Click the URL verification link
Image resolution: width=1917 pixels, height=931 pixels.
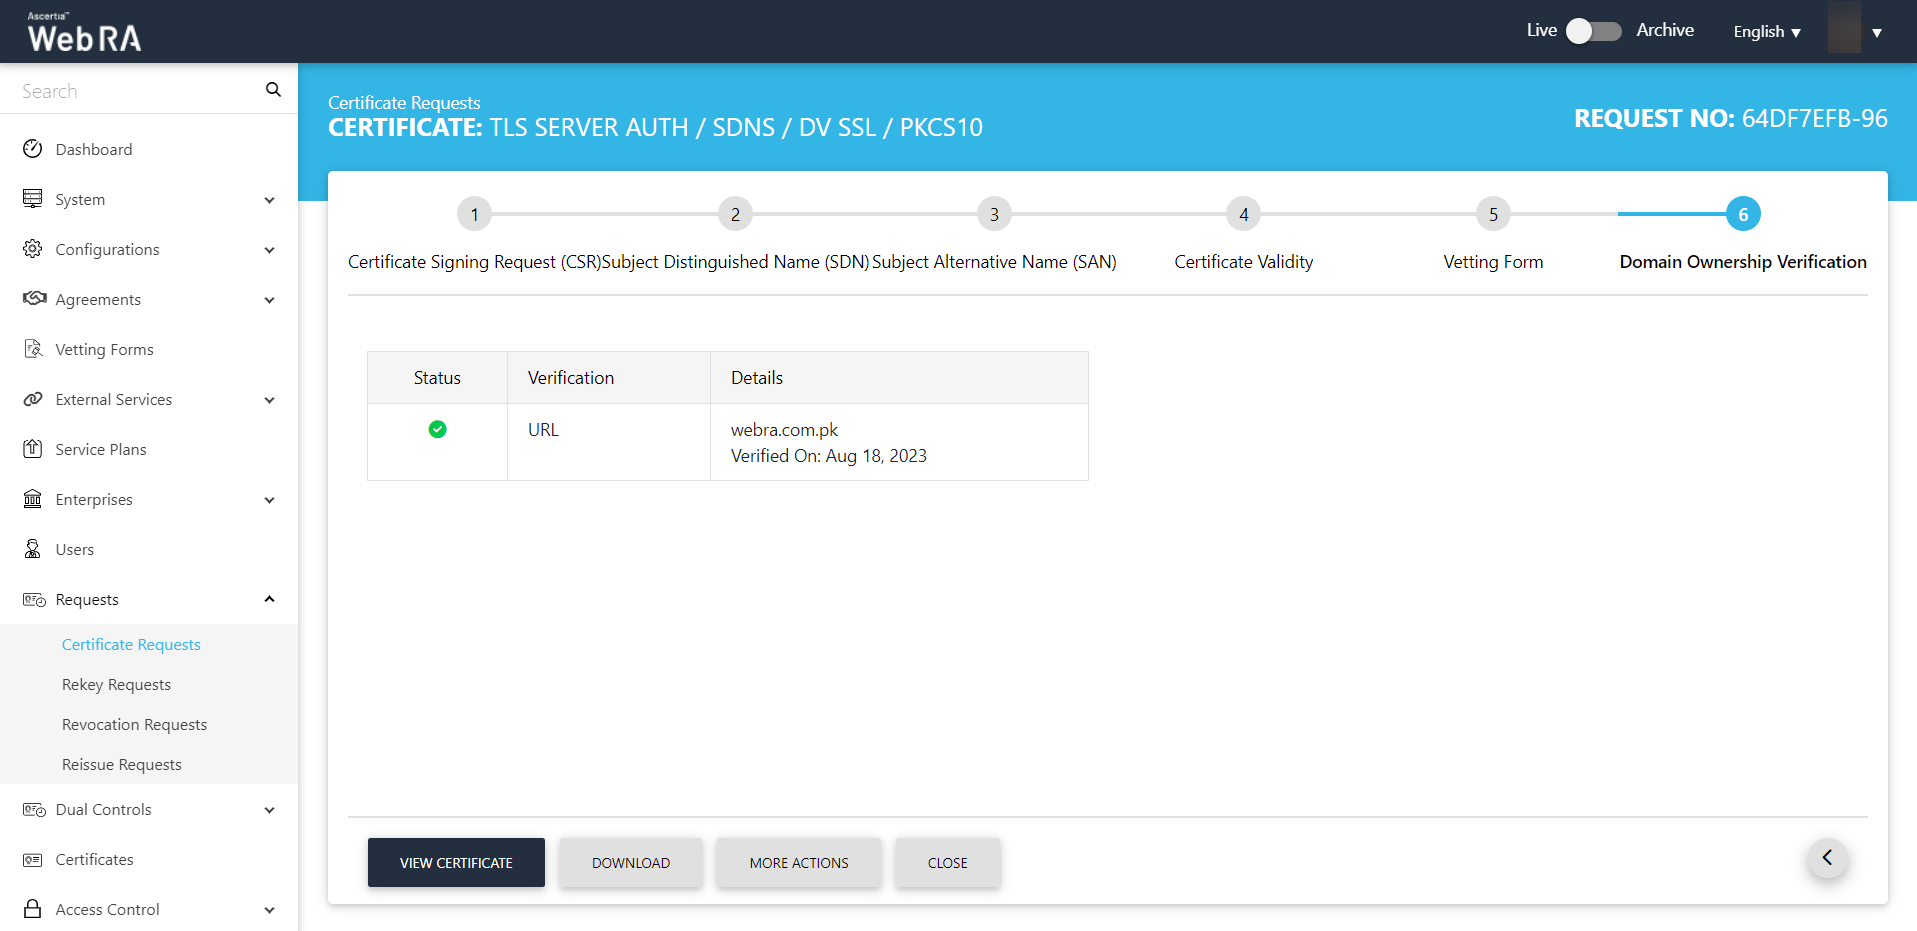click(543, 430)
